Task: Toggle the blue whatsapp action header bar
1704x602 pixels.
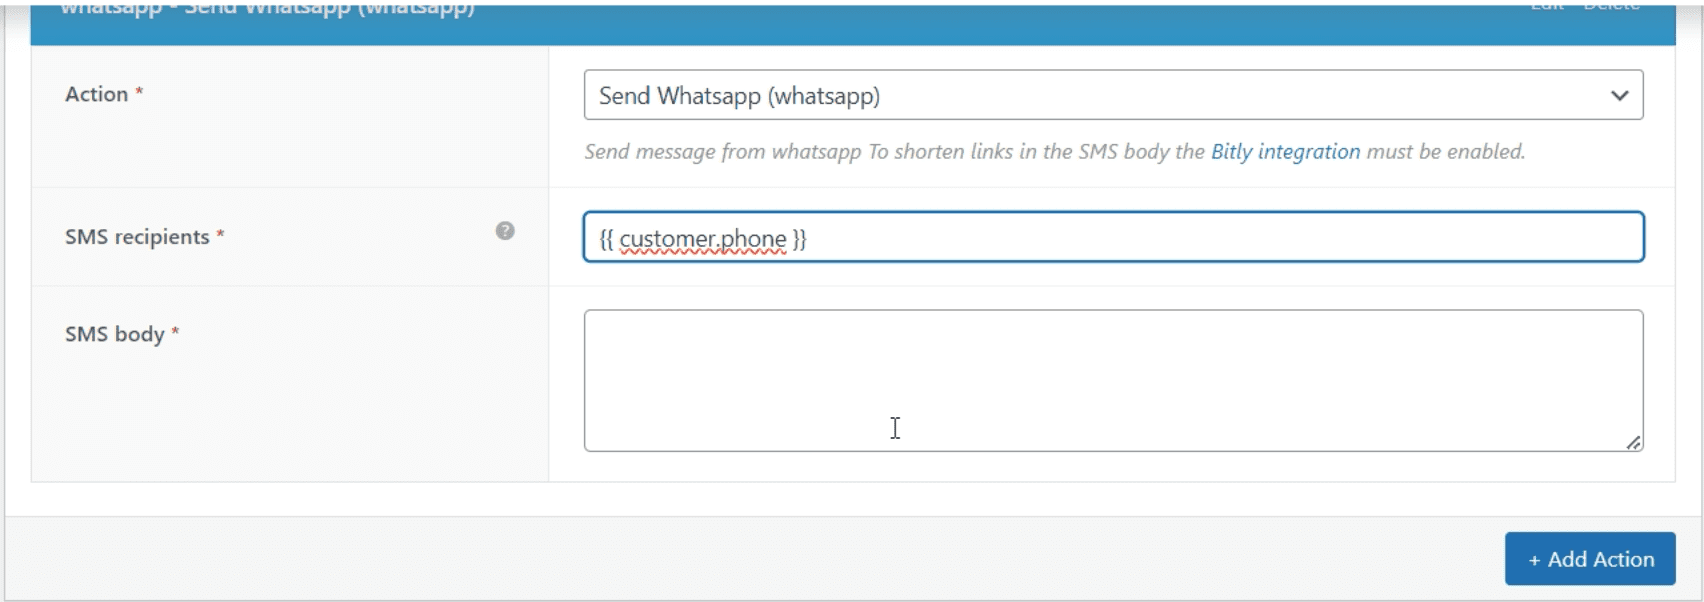Action: (x=900, y=20)
